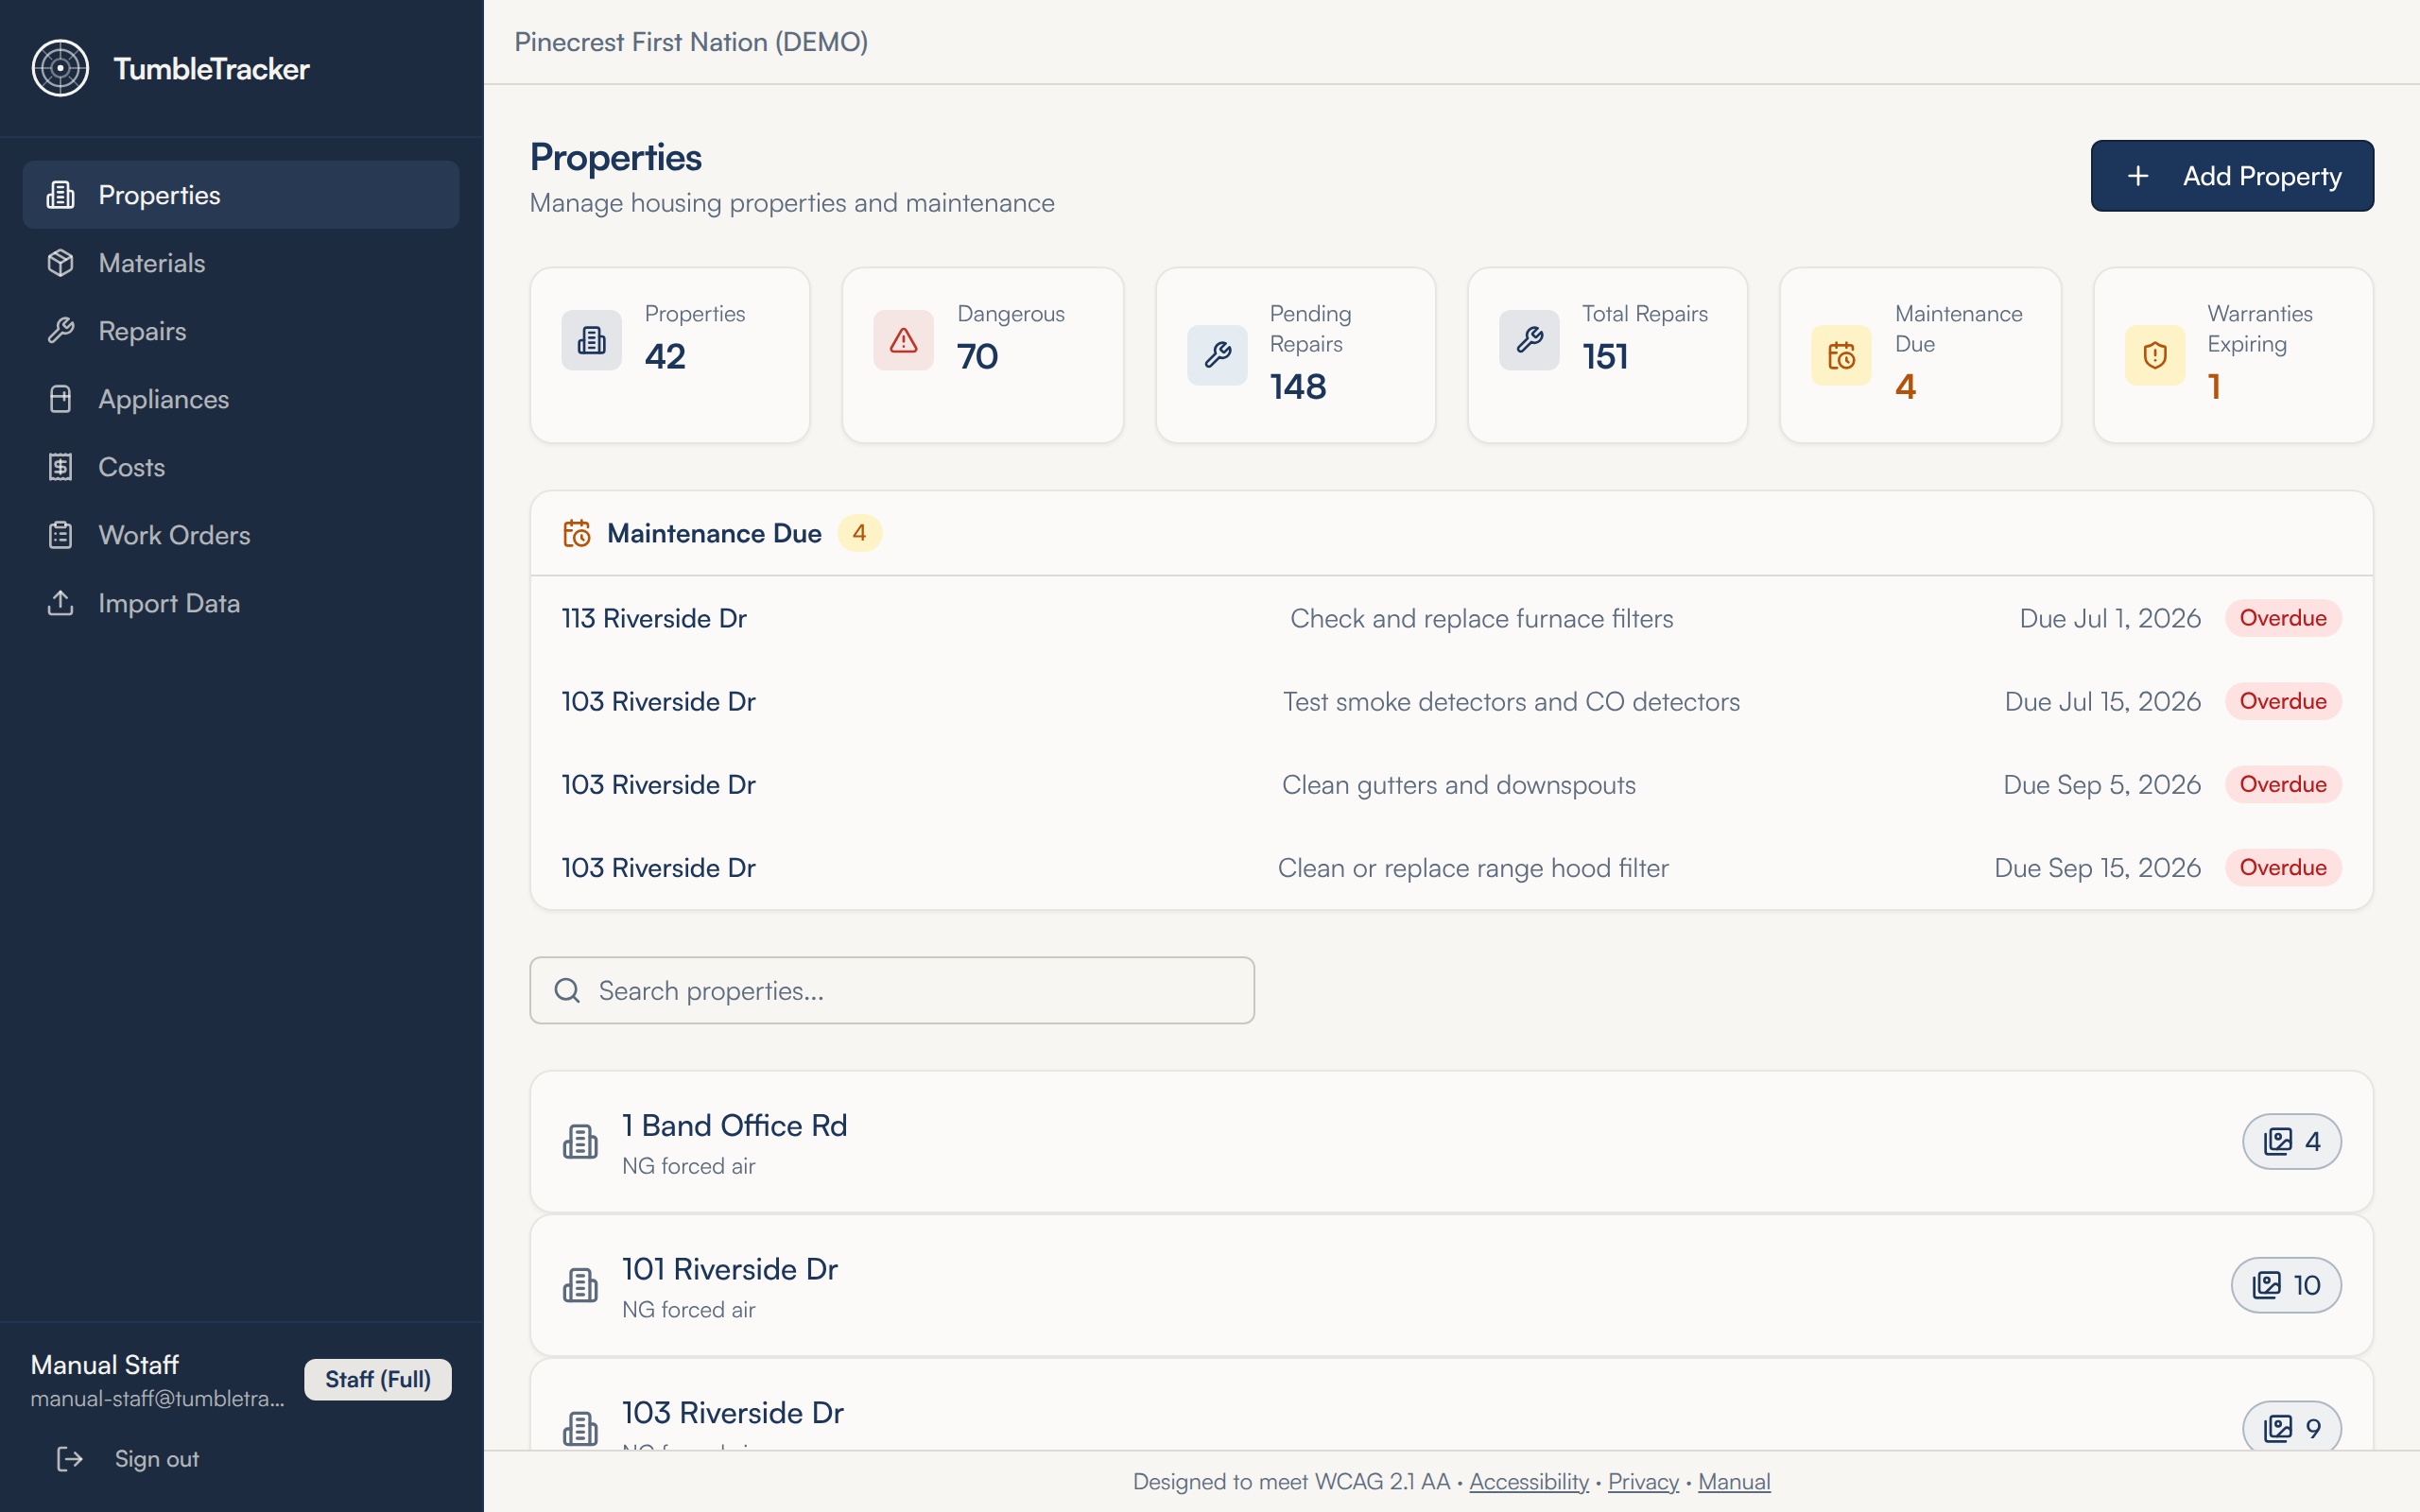Open the Materials box icon in sidebar
The width and height of the screenshot is (2420, 1512).
pyautogui.click(x=60, y=263)
